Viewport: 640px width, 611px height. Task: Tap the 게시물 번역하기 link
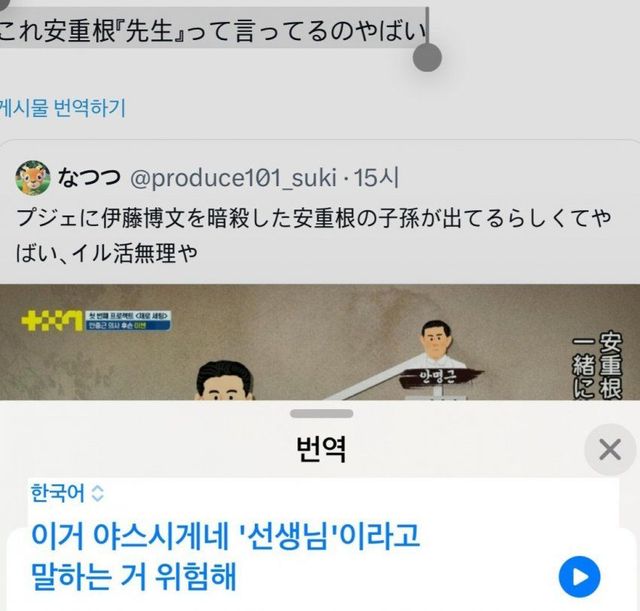[x=63, y=108]
